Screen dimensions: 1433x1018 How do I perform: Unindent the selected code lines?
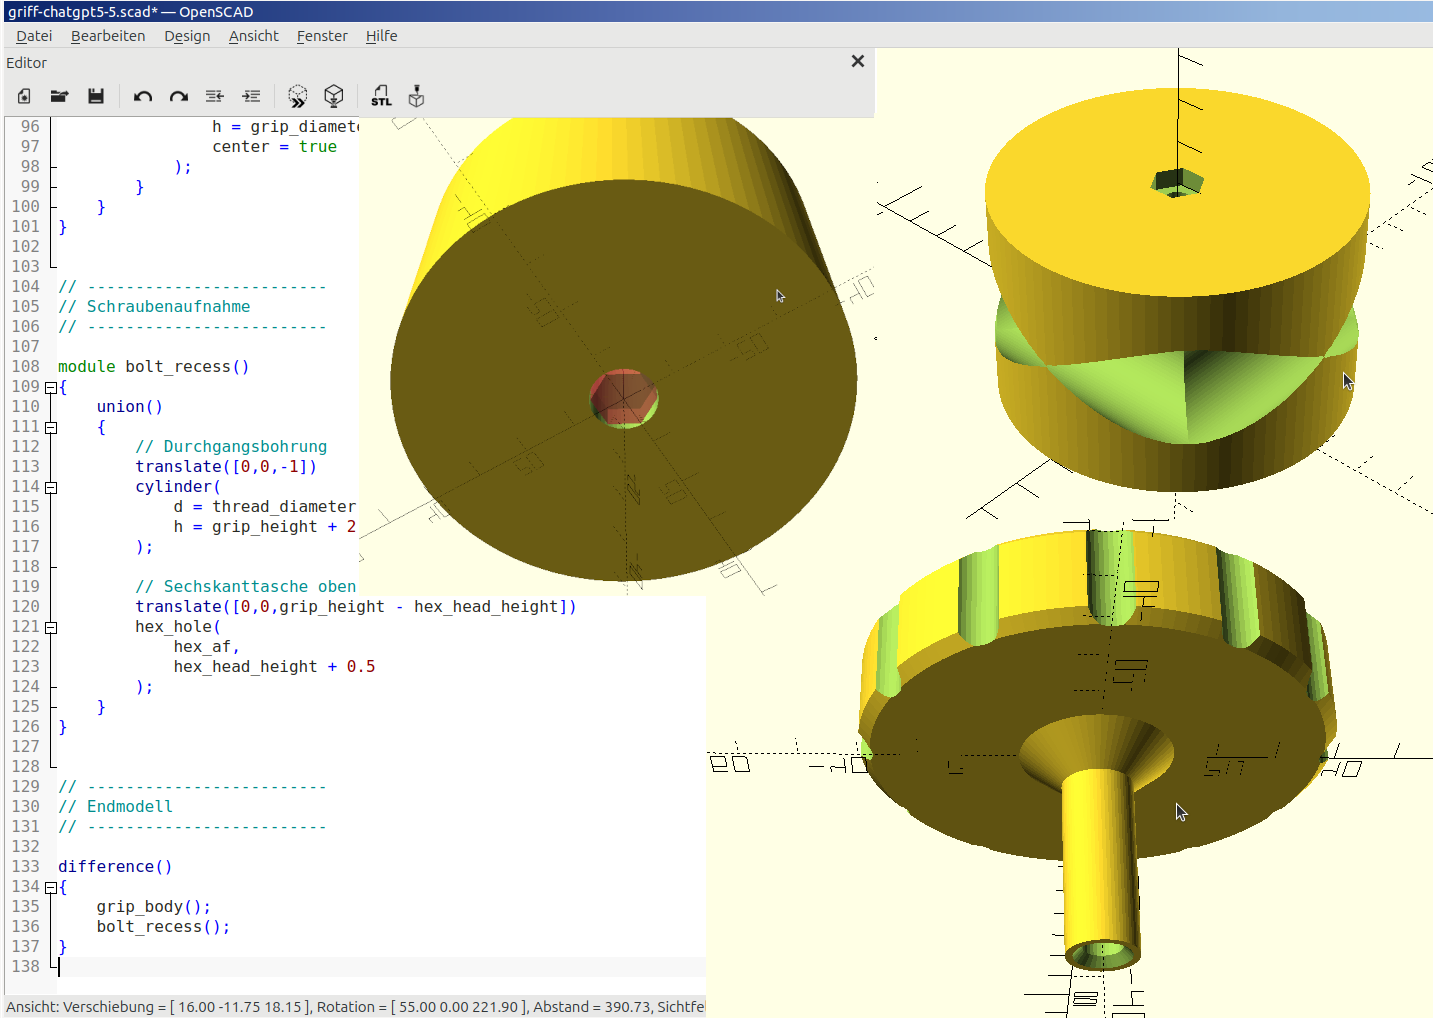215,96
